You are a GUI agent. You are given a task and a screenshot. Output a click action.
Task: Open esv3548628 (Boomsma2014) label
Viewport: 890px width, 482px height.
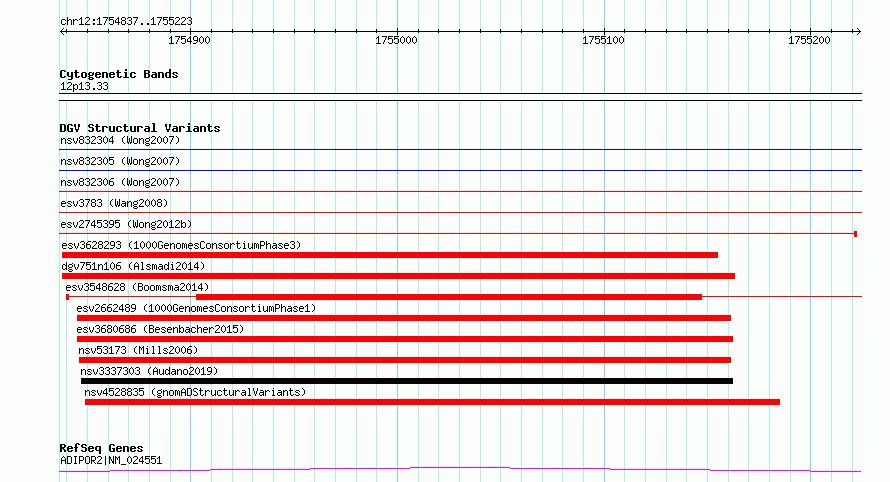pos(137,287)
